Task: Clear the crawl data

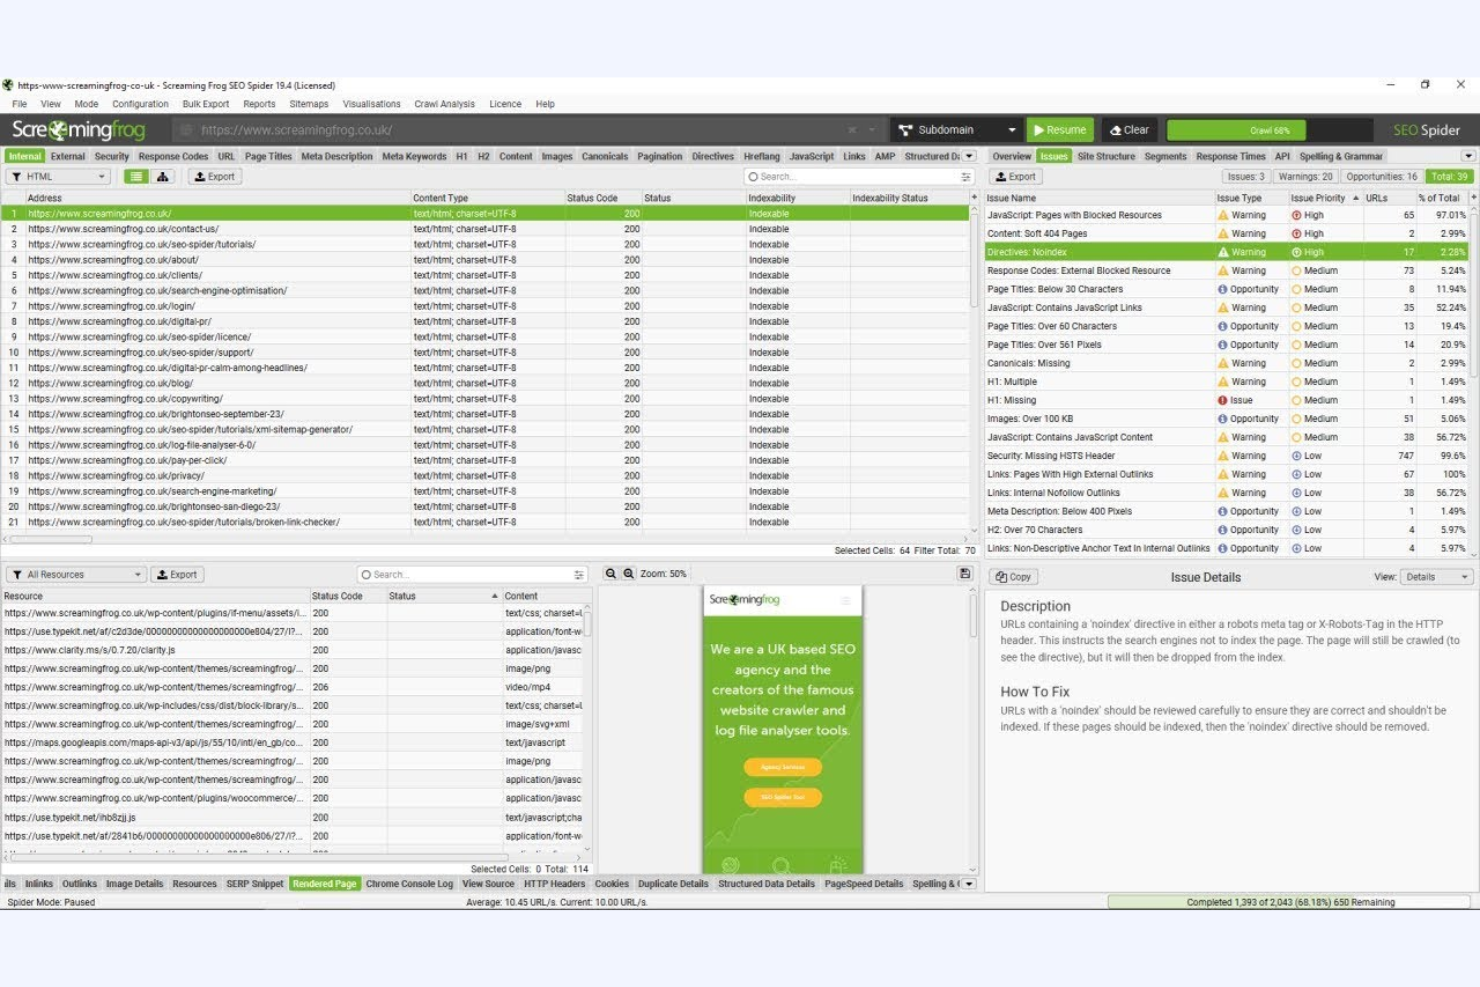Action: (1130, 130)
